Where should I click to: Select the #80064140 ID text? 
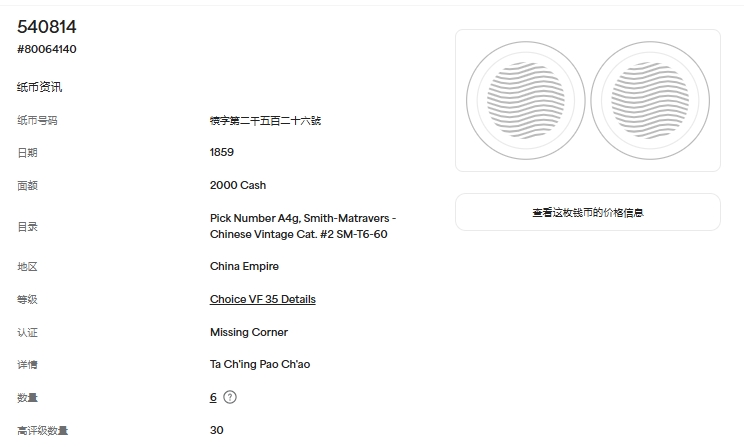coord(47,49)
